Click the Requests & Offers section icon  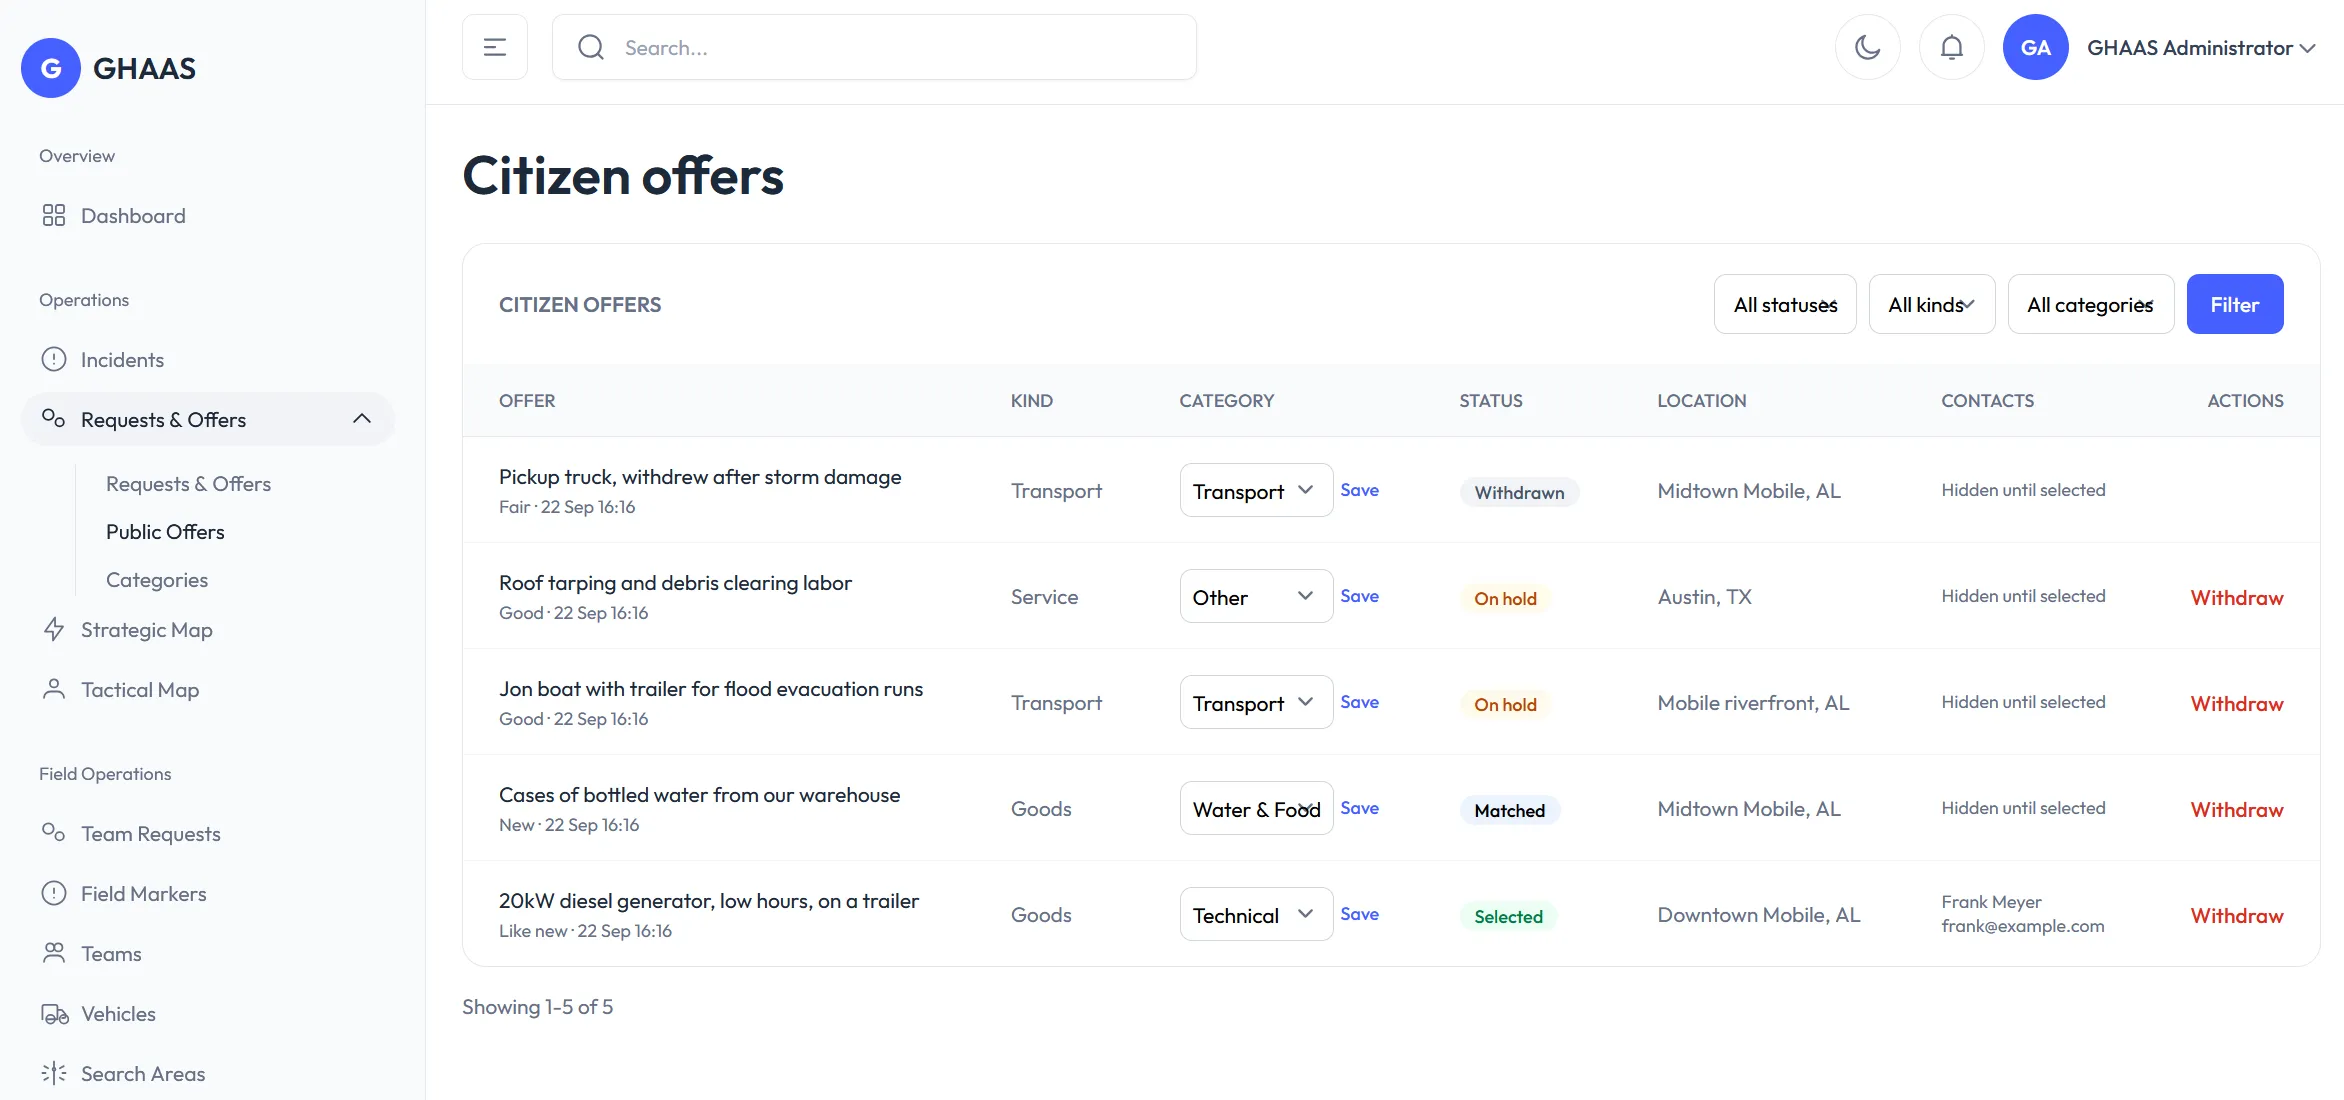tap(54, 418)
